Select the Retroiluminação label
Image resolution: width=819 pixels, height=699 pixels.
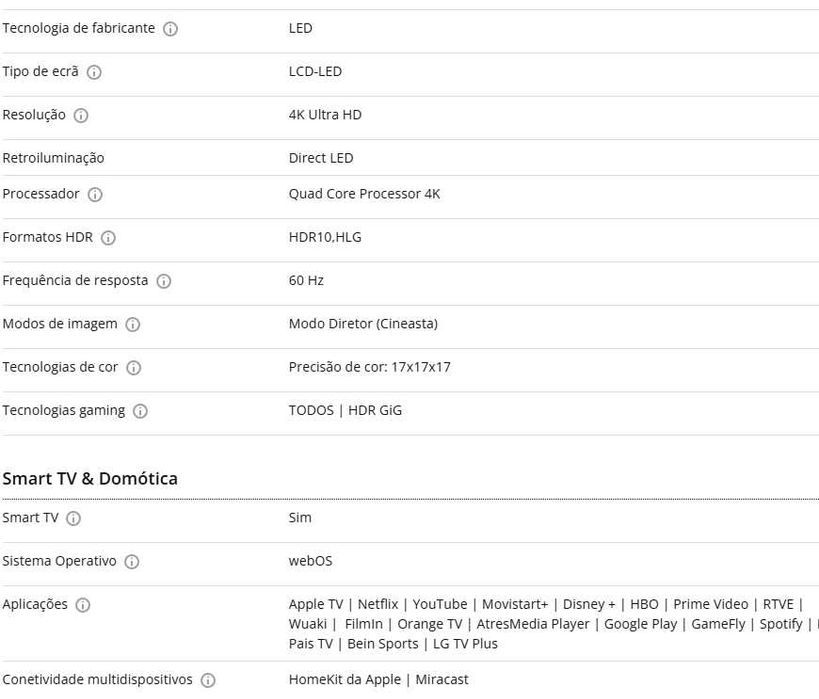tap(53, 158)
